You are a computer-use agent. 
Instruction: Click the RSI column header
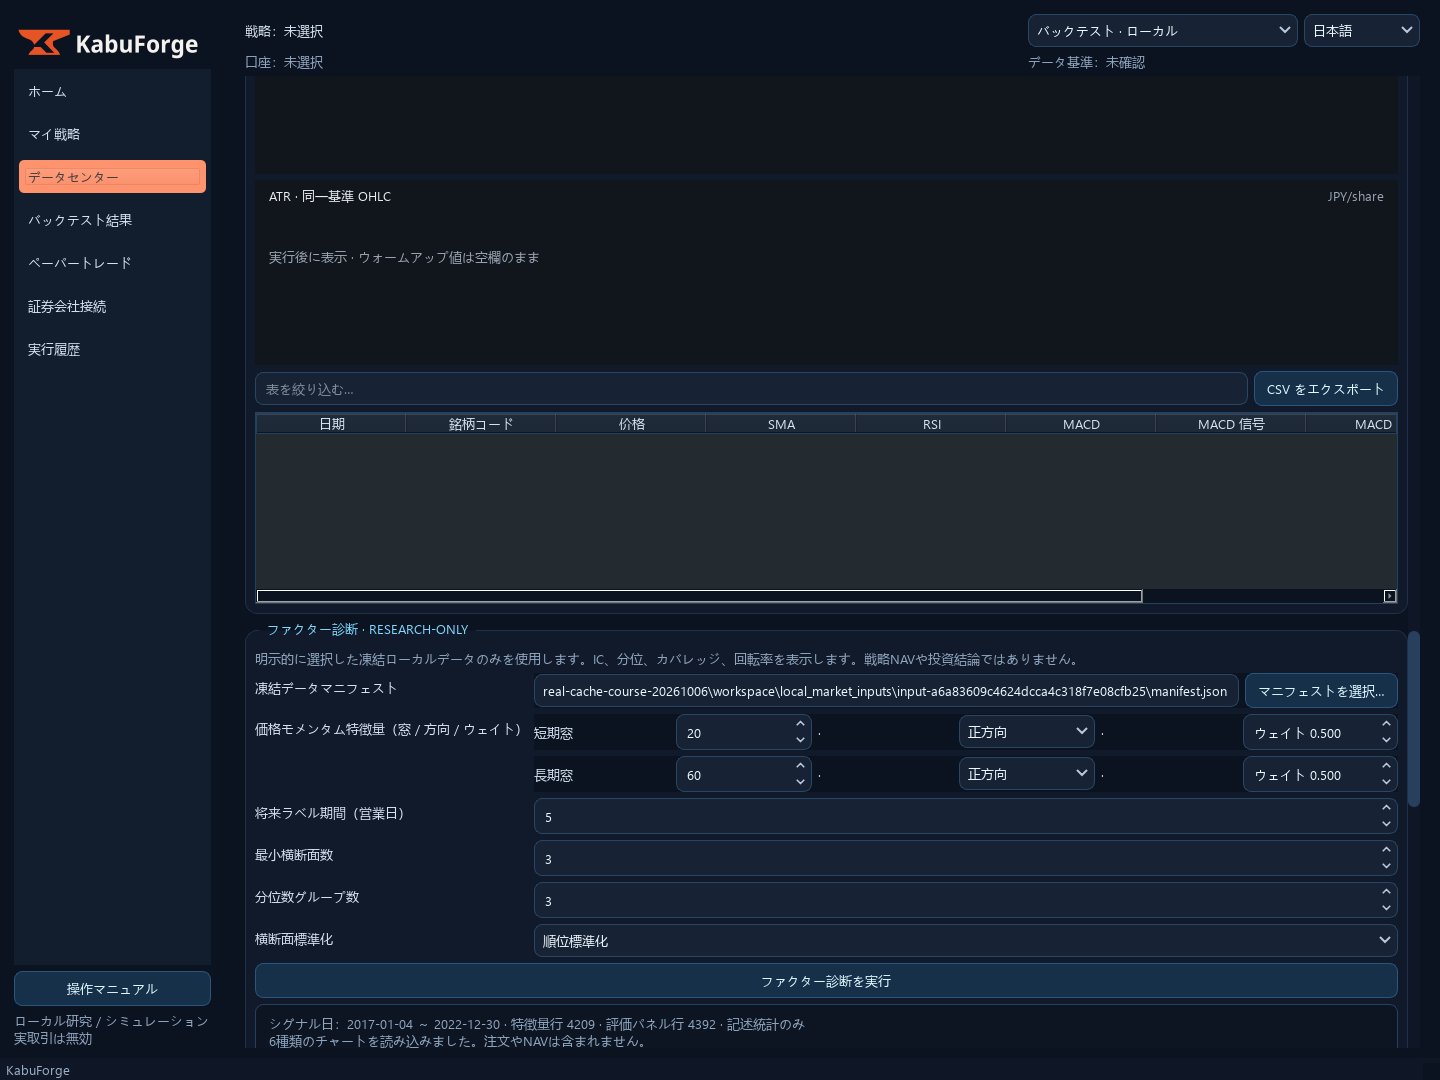tap(931, 424)
